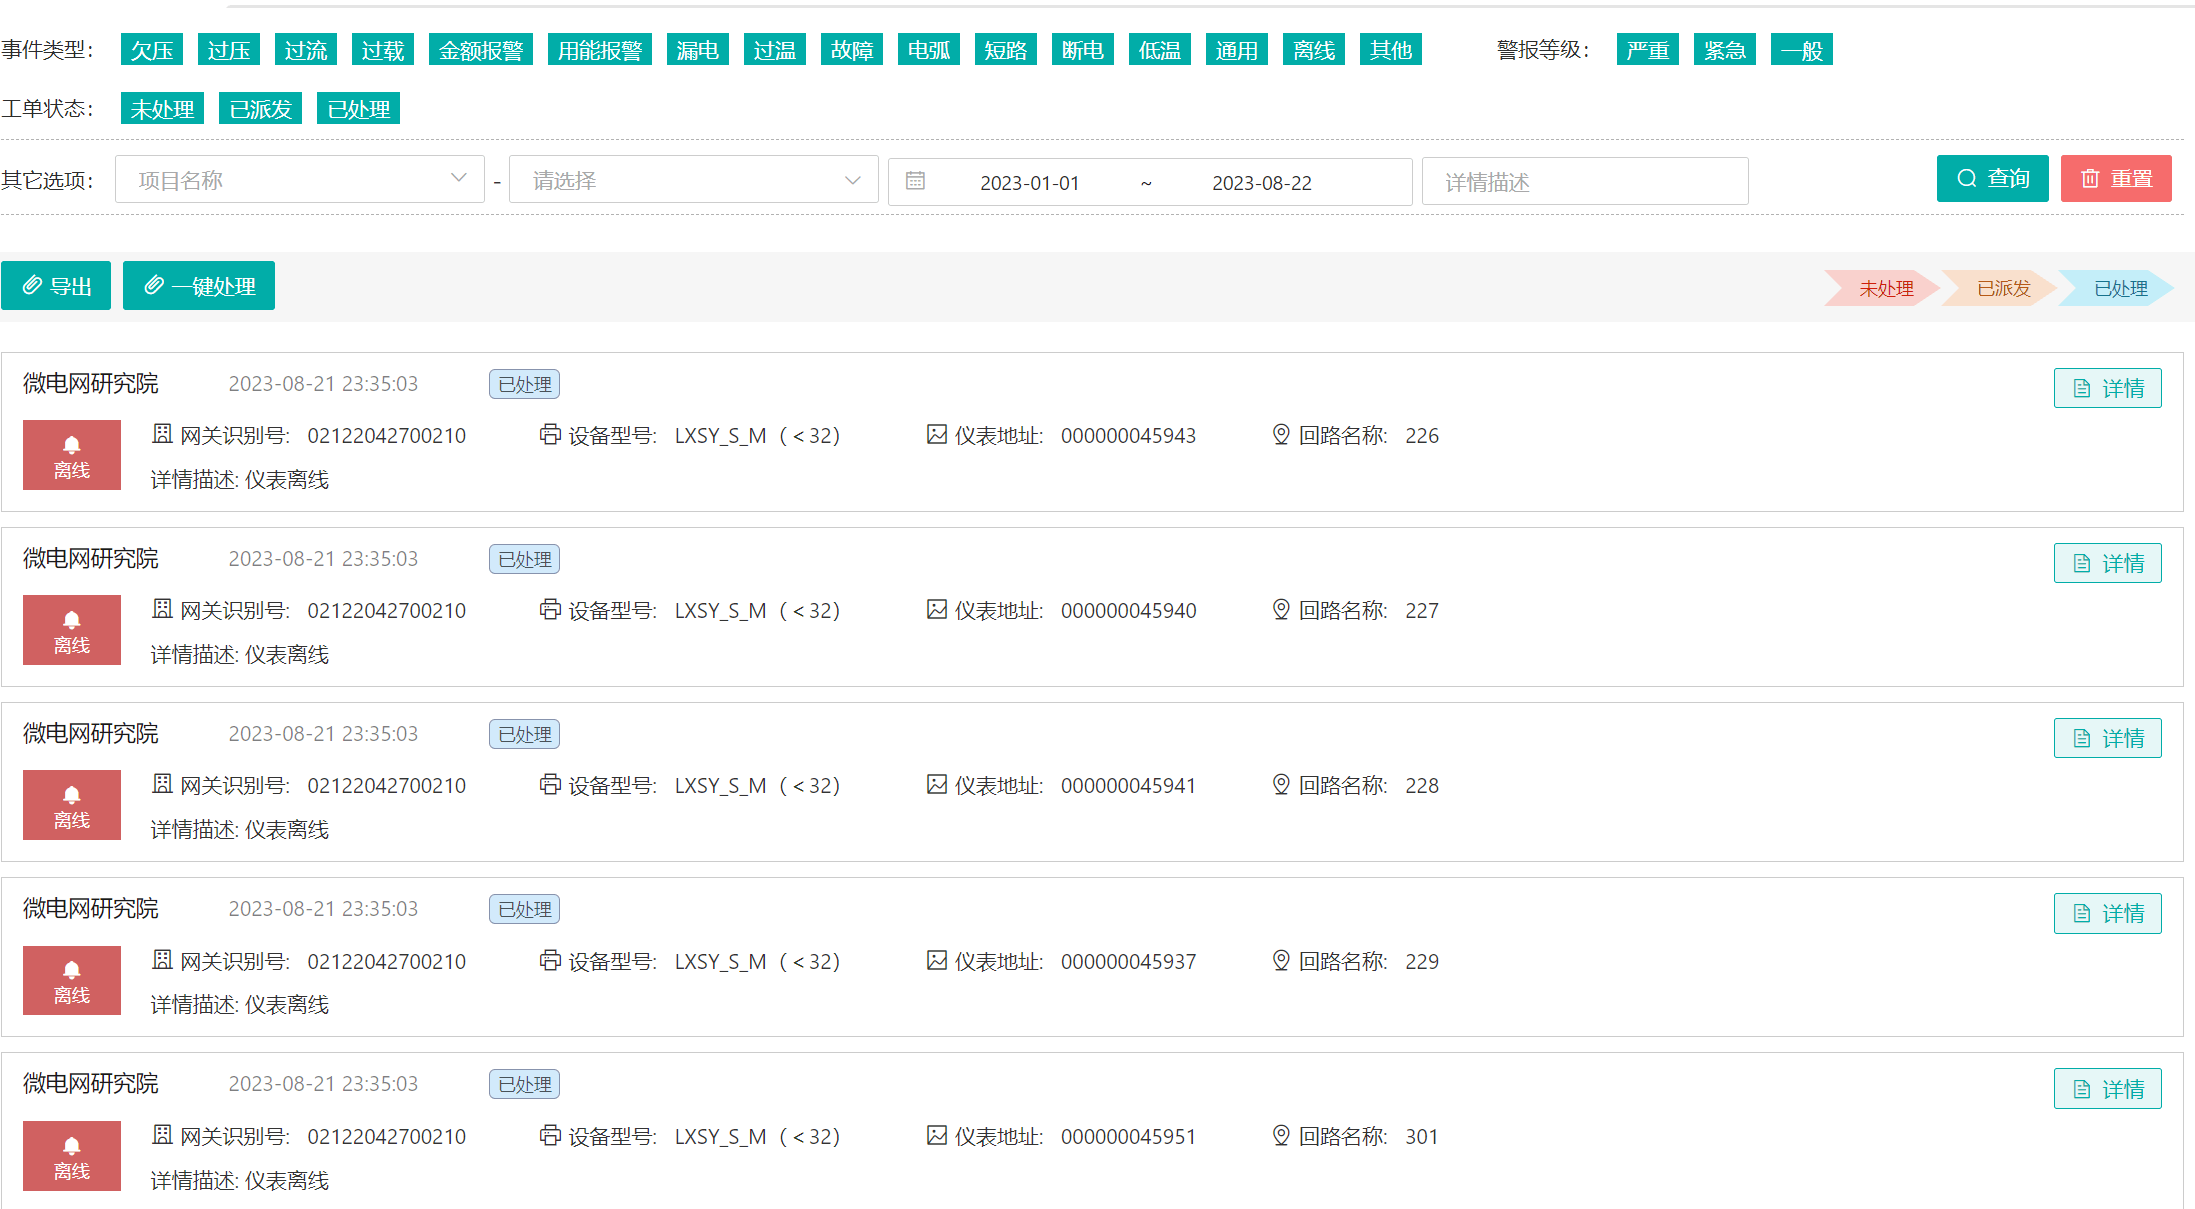Toggle the 严重 alarm level filter
This screenshot has width=2195, height=1209.
pos(1647,50)
